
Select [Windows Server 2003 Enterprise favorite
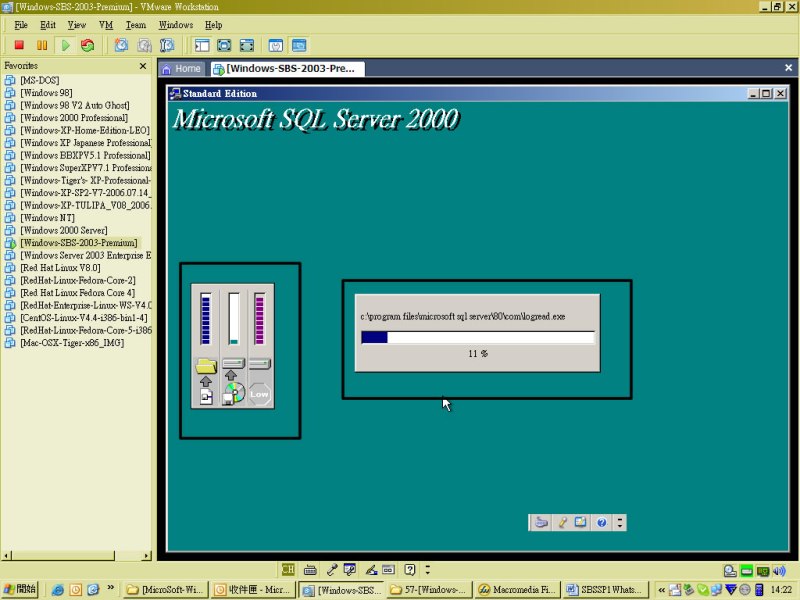(x=86, y=255)
